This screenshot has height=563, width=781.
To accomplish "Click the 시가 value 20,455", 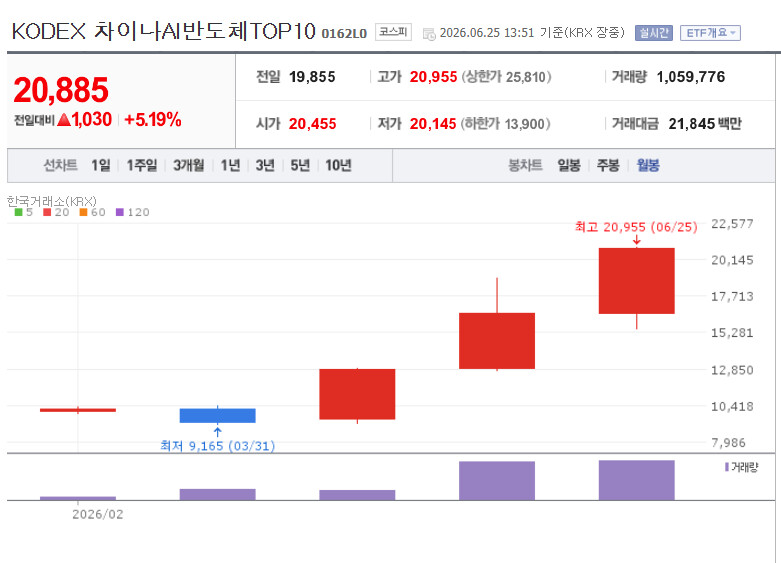I will click(x=312, y=124).
